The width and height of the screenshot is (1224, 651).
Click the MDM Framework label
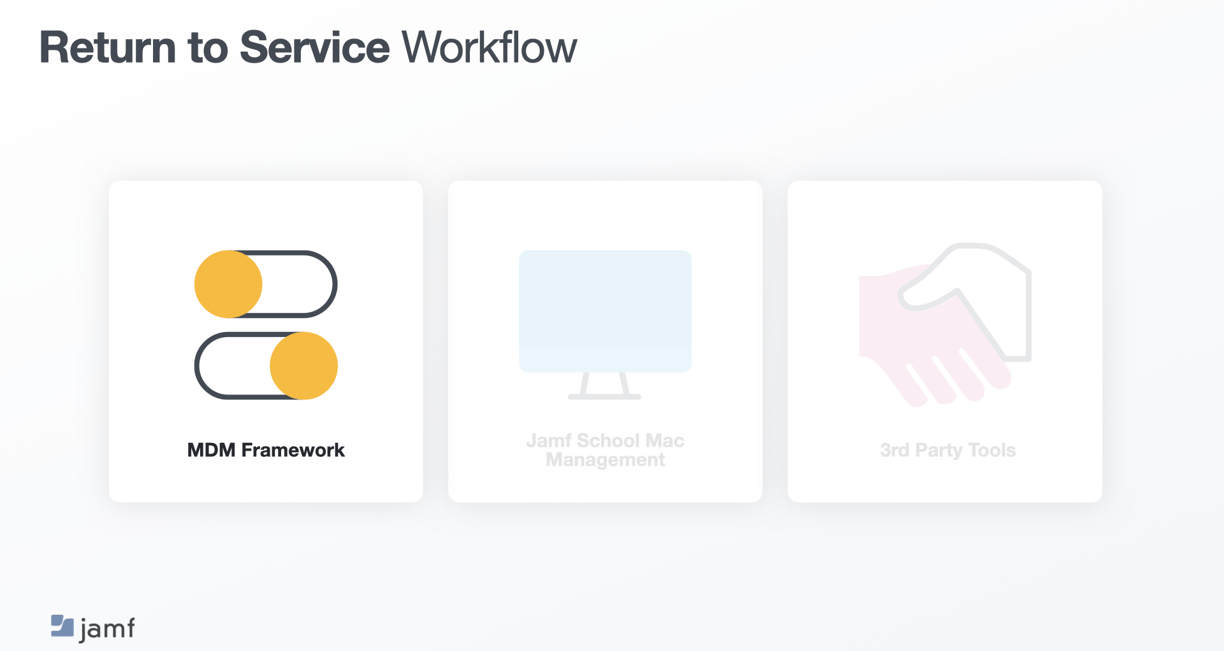click(266, 450)
